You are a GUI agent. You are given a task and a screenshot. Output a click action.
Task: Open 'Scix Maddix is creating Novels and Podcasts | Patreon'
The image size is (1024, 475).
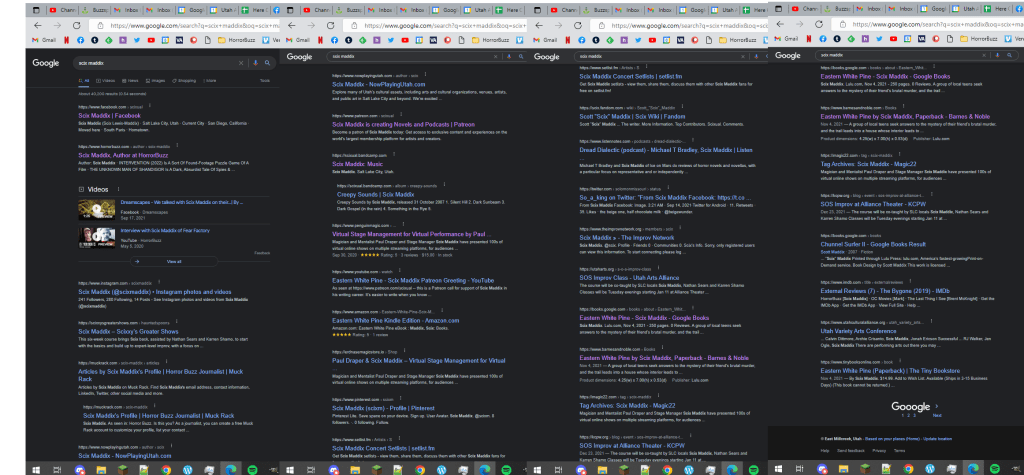point(403,124)
